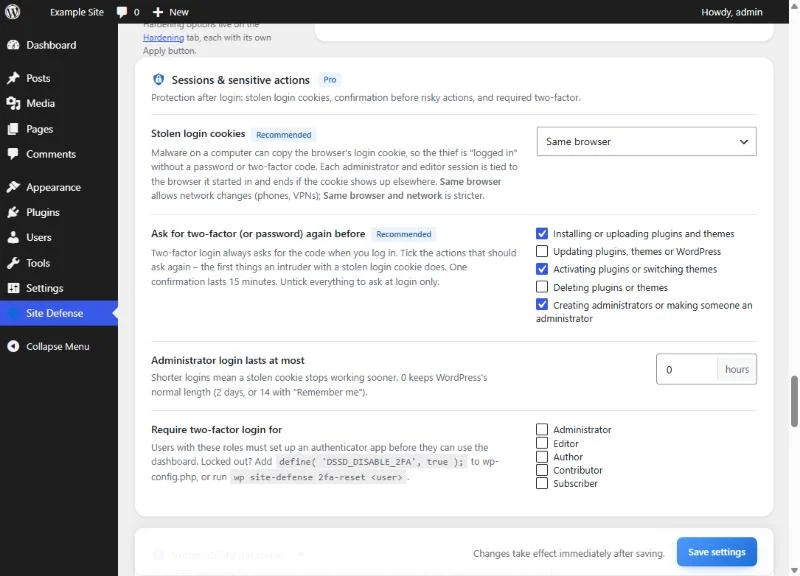The height and width of the screenshot is (576, 800).
Task: Click the Media icon in sidebar
Action: (13, 103)
